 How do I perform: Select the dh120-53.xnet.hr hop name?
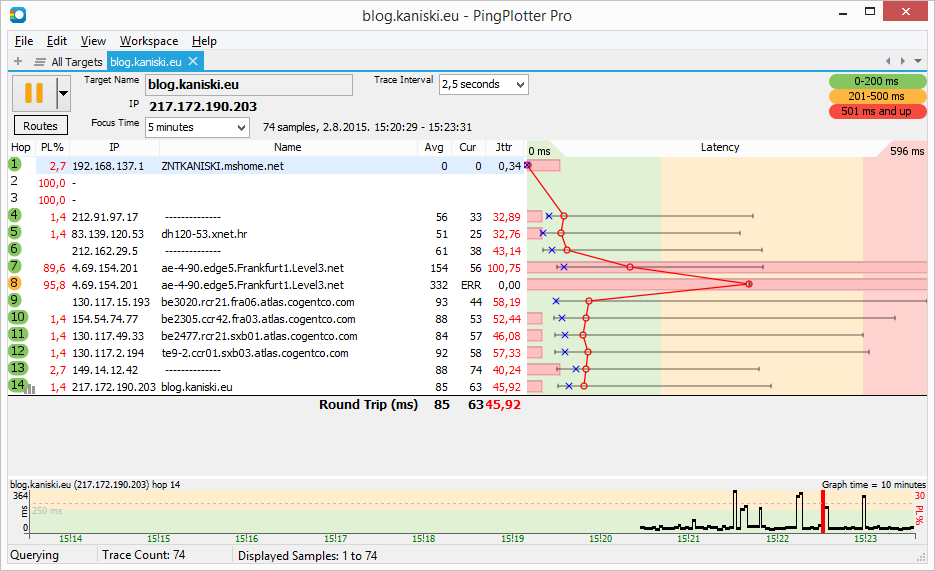pos(204,234)
